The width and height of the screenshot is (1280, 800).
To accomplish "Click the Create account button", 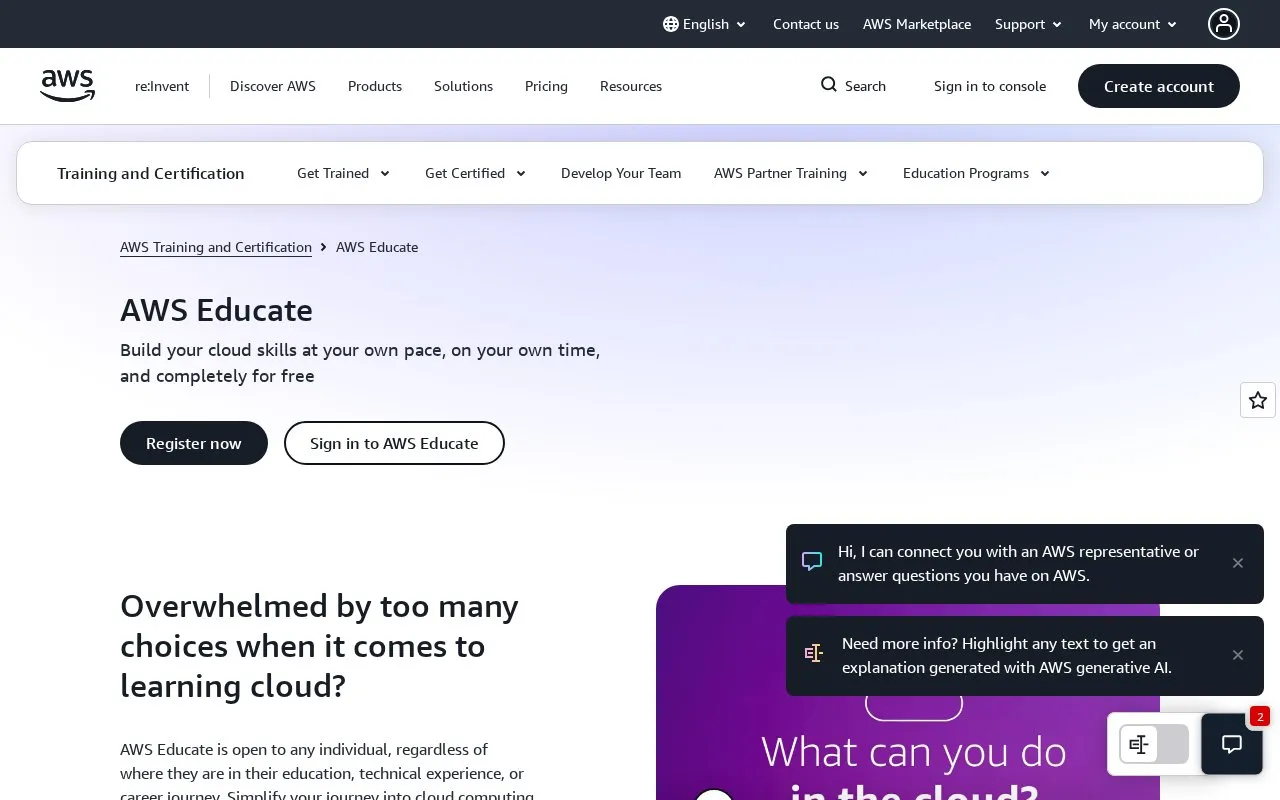I will click(1159, 86).
